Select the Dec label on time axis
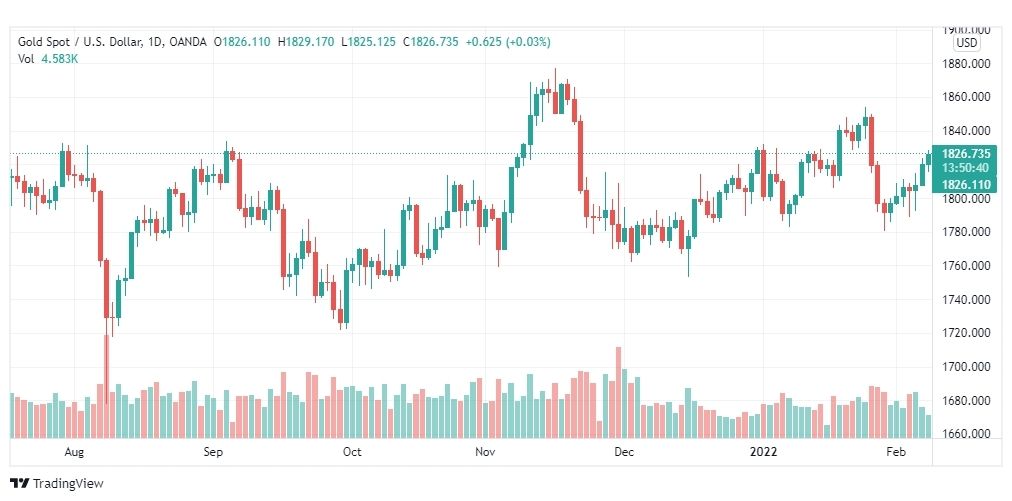Screen dimensions: 1012x501 pyautogui.click(x=624, y=452)
